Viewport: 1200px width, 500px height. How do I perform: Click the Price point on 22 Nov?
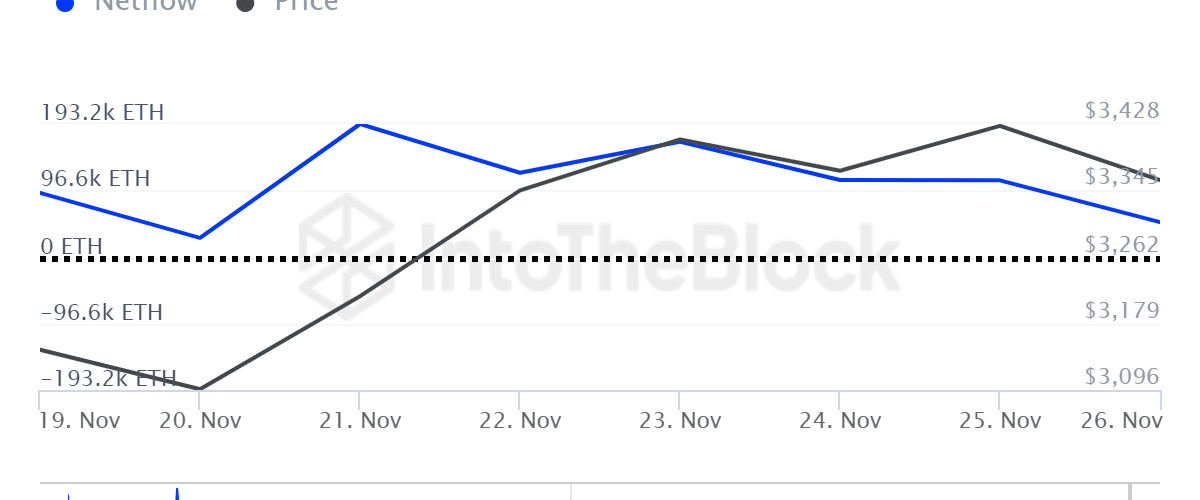520,190
